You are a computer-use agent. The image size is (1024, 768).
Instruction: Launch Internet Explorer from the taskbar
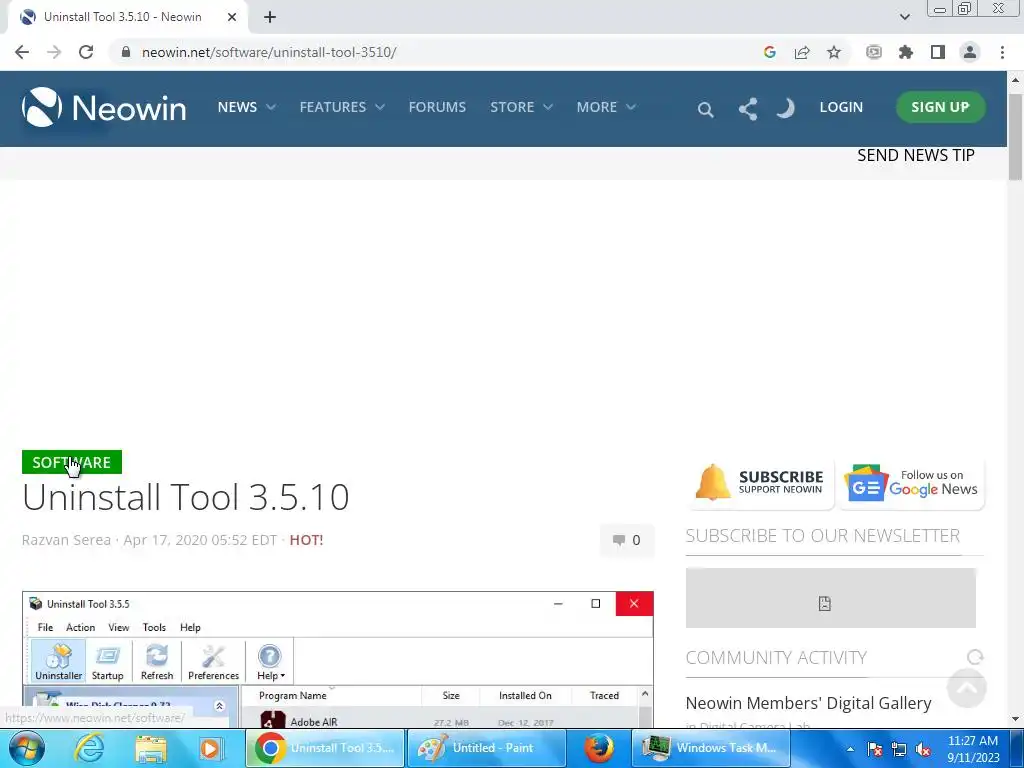pos(88,748)
